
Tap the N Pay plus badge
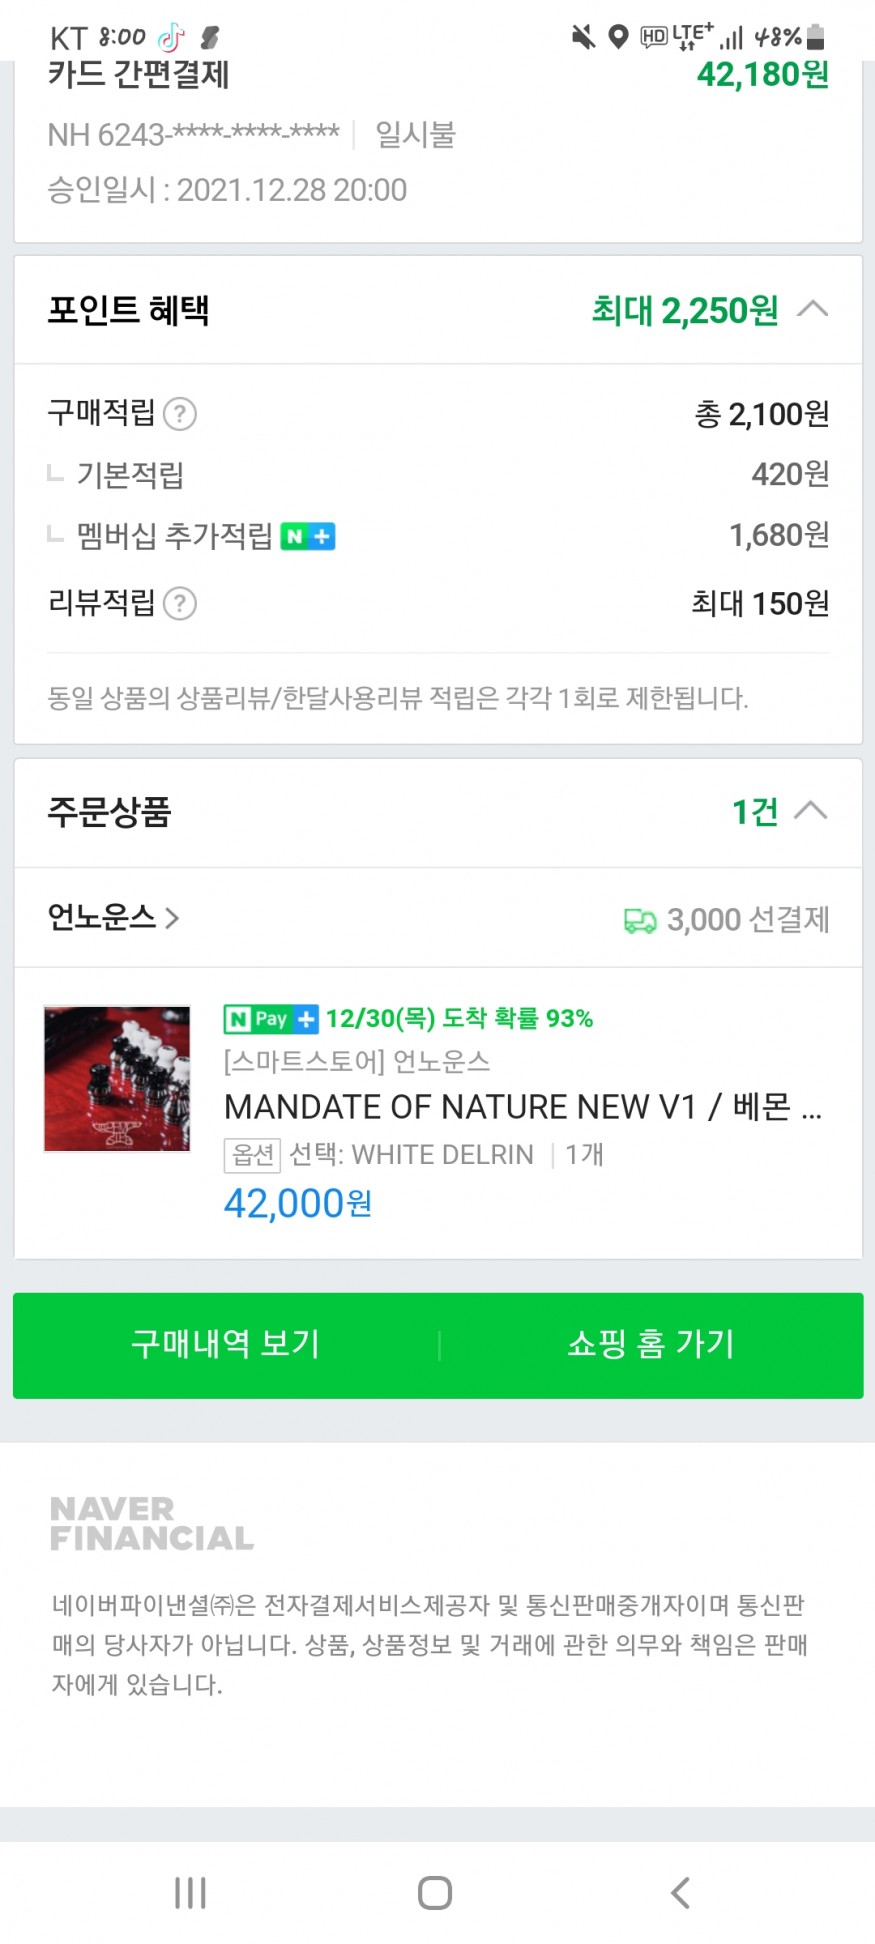[270, 1019]
